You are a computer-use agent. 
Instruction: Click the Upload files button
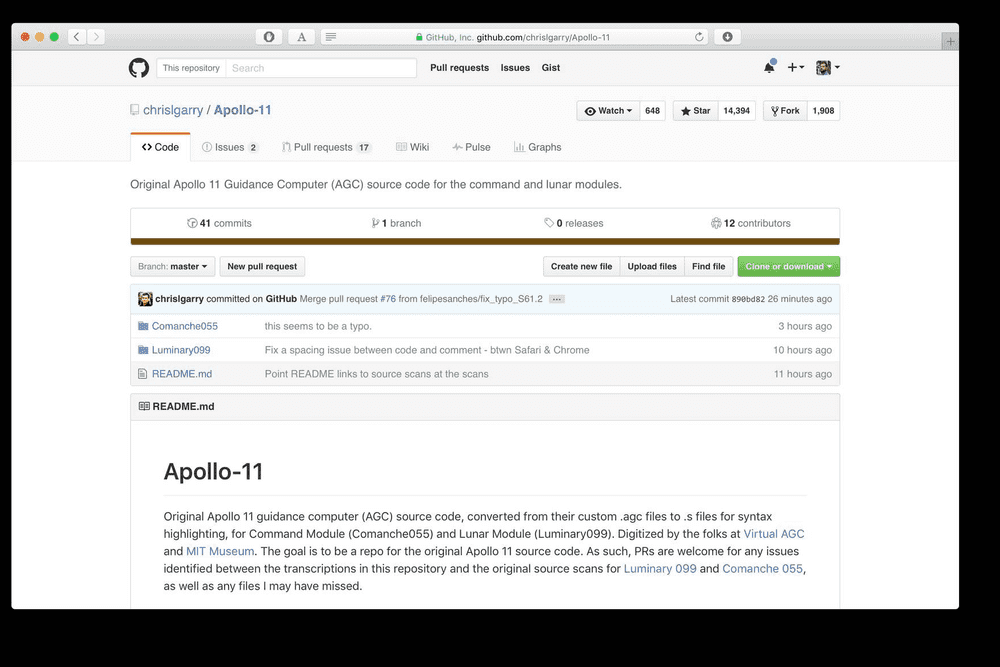[x=652, y=267]
